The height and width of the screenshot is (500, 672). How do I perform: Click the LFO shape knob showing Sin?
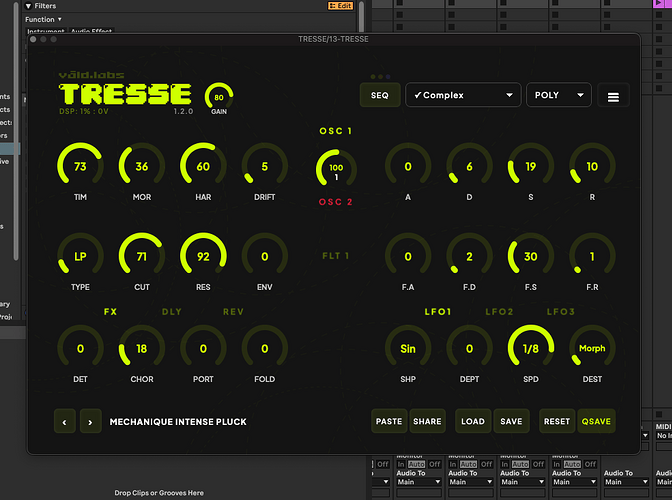coord(408,348)
